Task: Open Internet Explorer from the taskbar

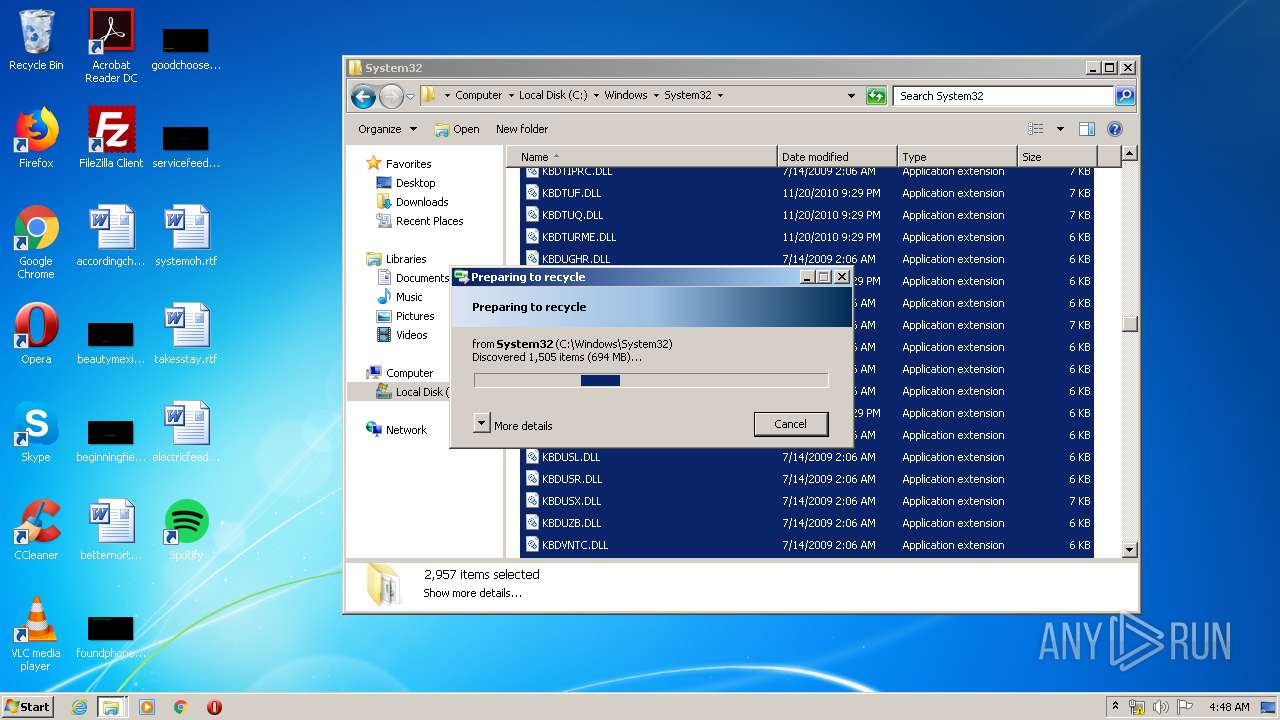Action: (x=79, y=707)
